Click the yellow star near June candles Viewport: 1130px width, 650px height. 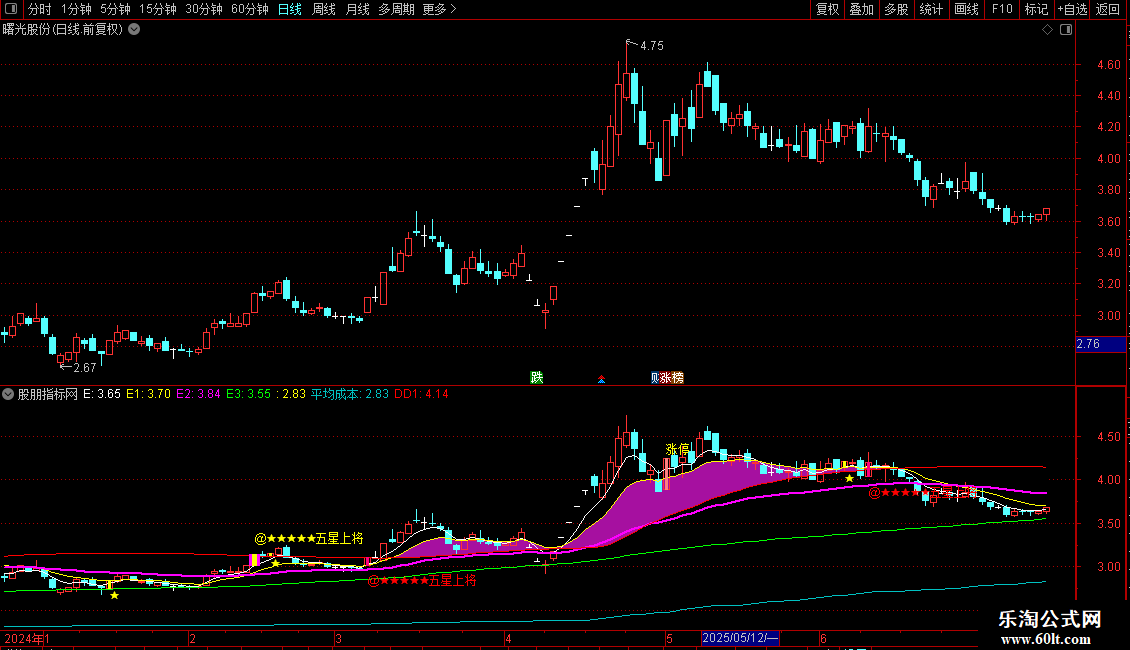click(x=850, y=478)
